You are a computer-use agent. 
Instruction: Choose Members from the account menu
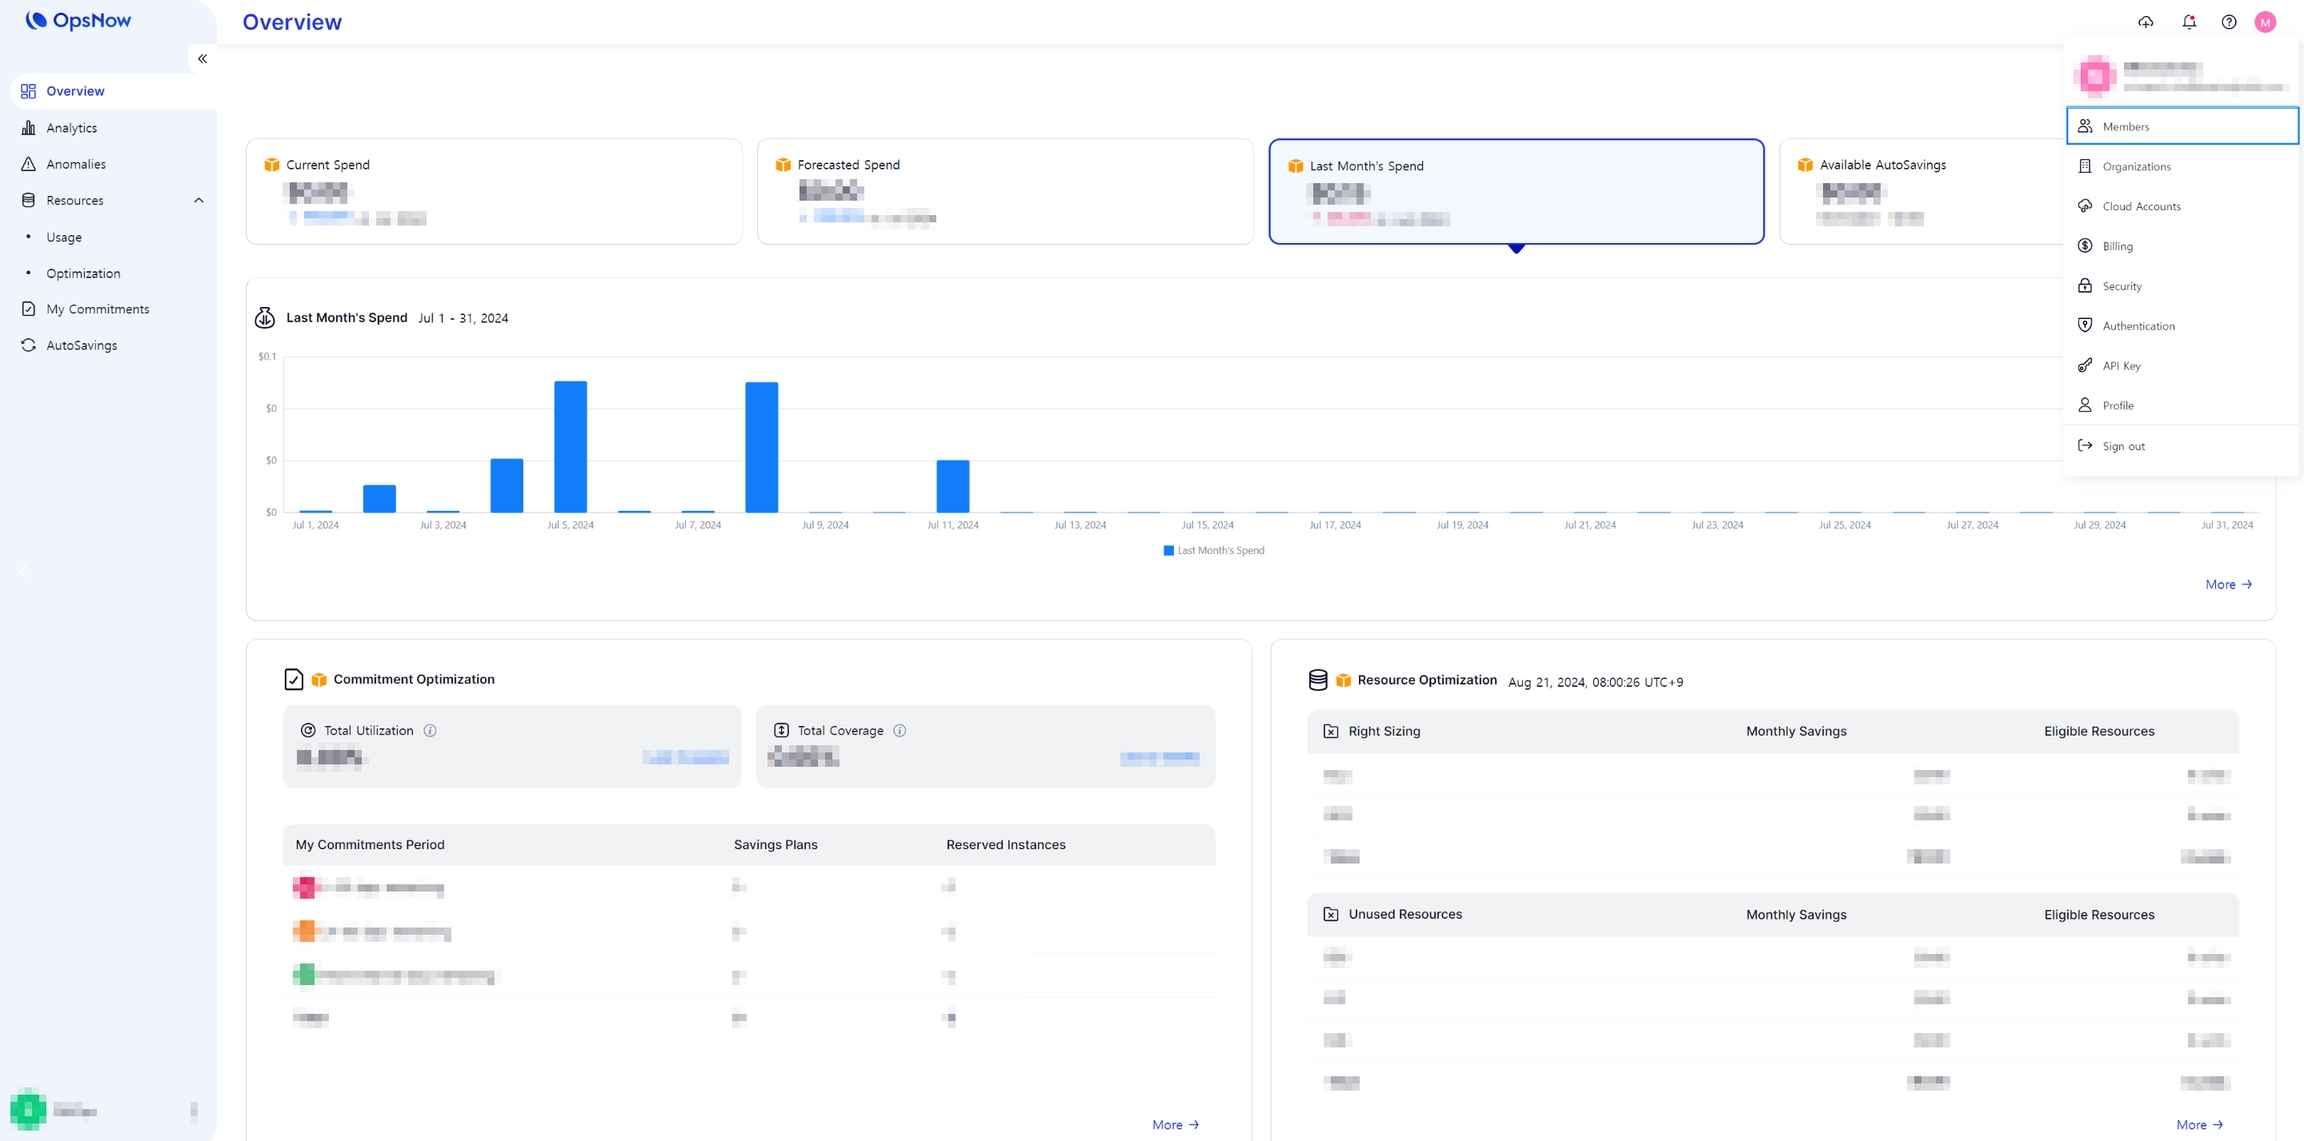[2181, 126]
